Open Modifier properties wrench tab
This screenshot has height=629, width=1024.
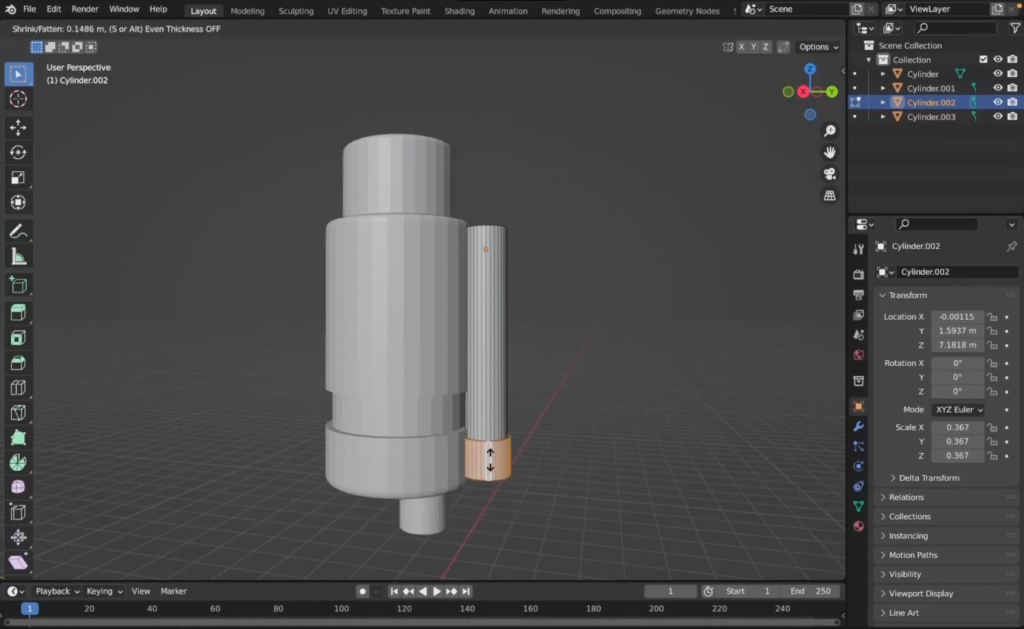(x=858, y=427)
